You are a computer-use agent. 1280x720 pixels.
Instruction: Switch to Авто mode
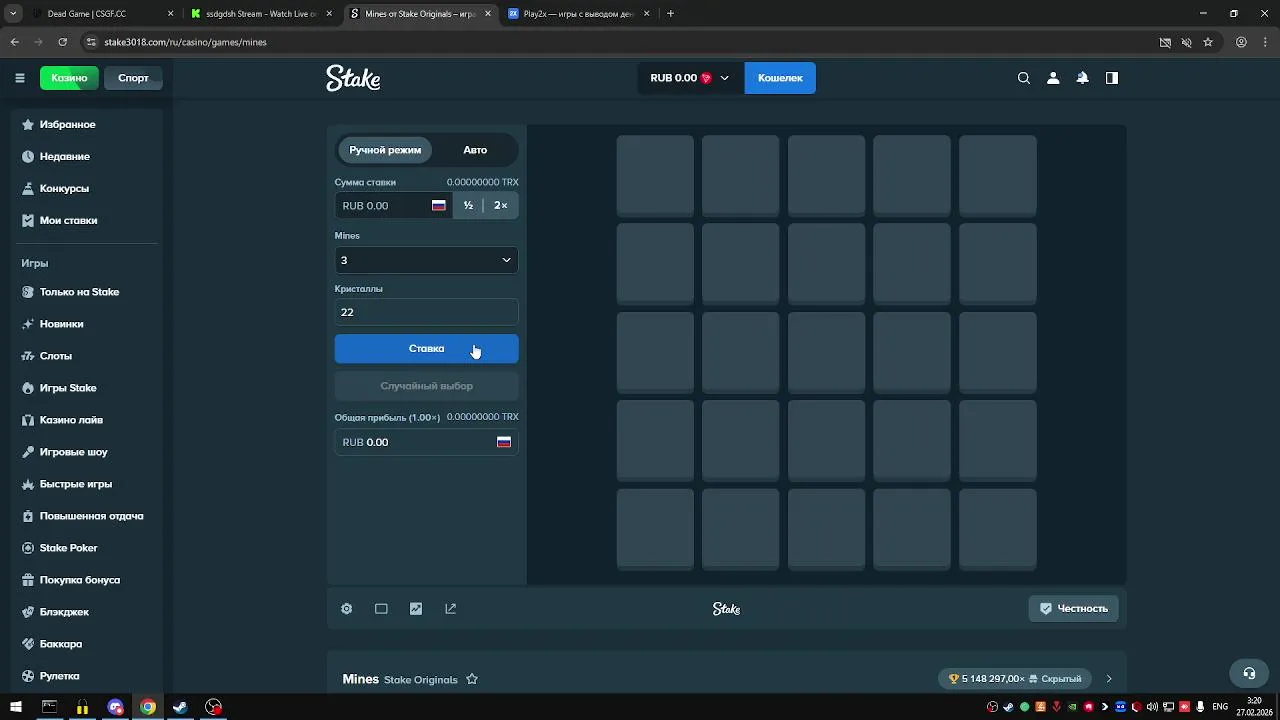click(475, 150)
